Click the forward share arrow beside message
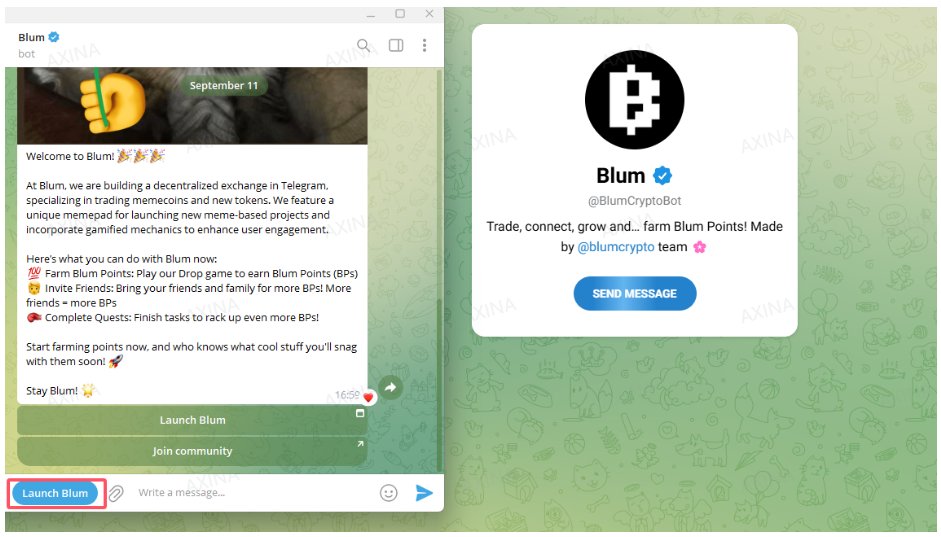Image resolution: width=941 pixels, height=537 pixels. 391,387
